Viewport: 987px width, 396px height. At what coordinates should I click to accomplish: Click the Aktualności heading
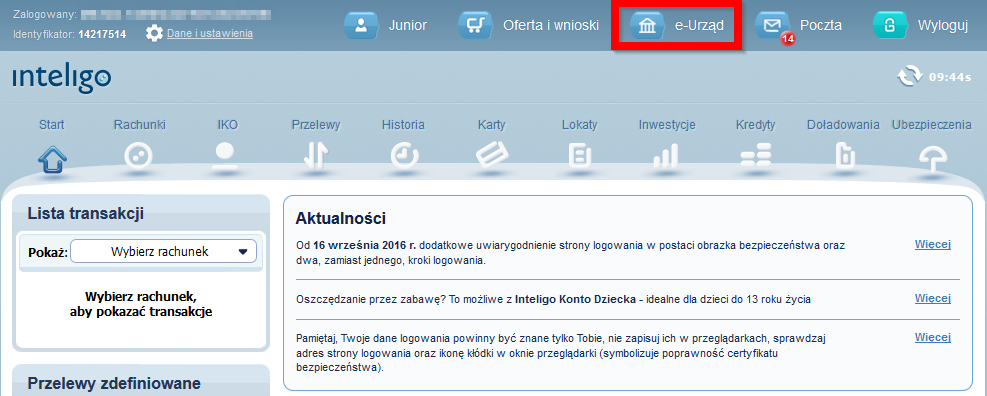pos(341,219)
